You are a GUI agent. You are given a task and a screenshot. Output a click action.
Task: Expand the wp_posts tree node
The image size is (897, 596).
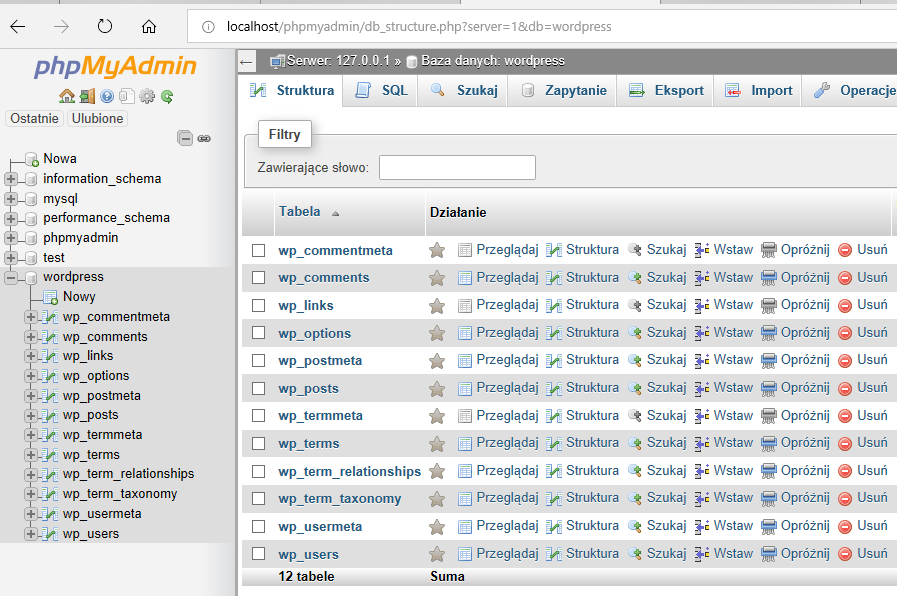point(31,415)
